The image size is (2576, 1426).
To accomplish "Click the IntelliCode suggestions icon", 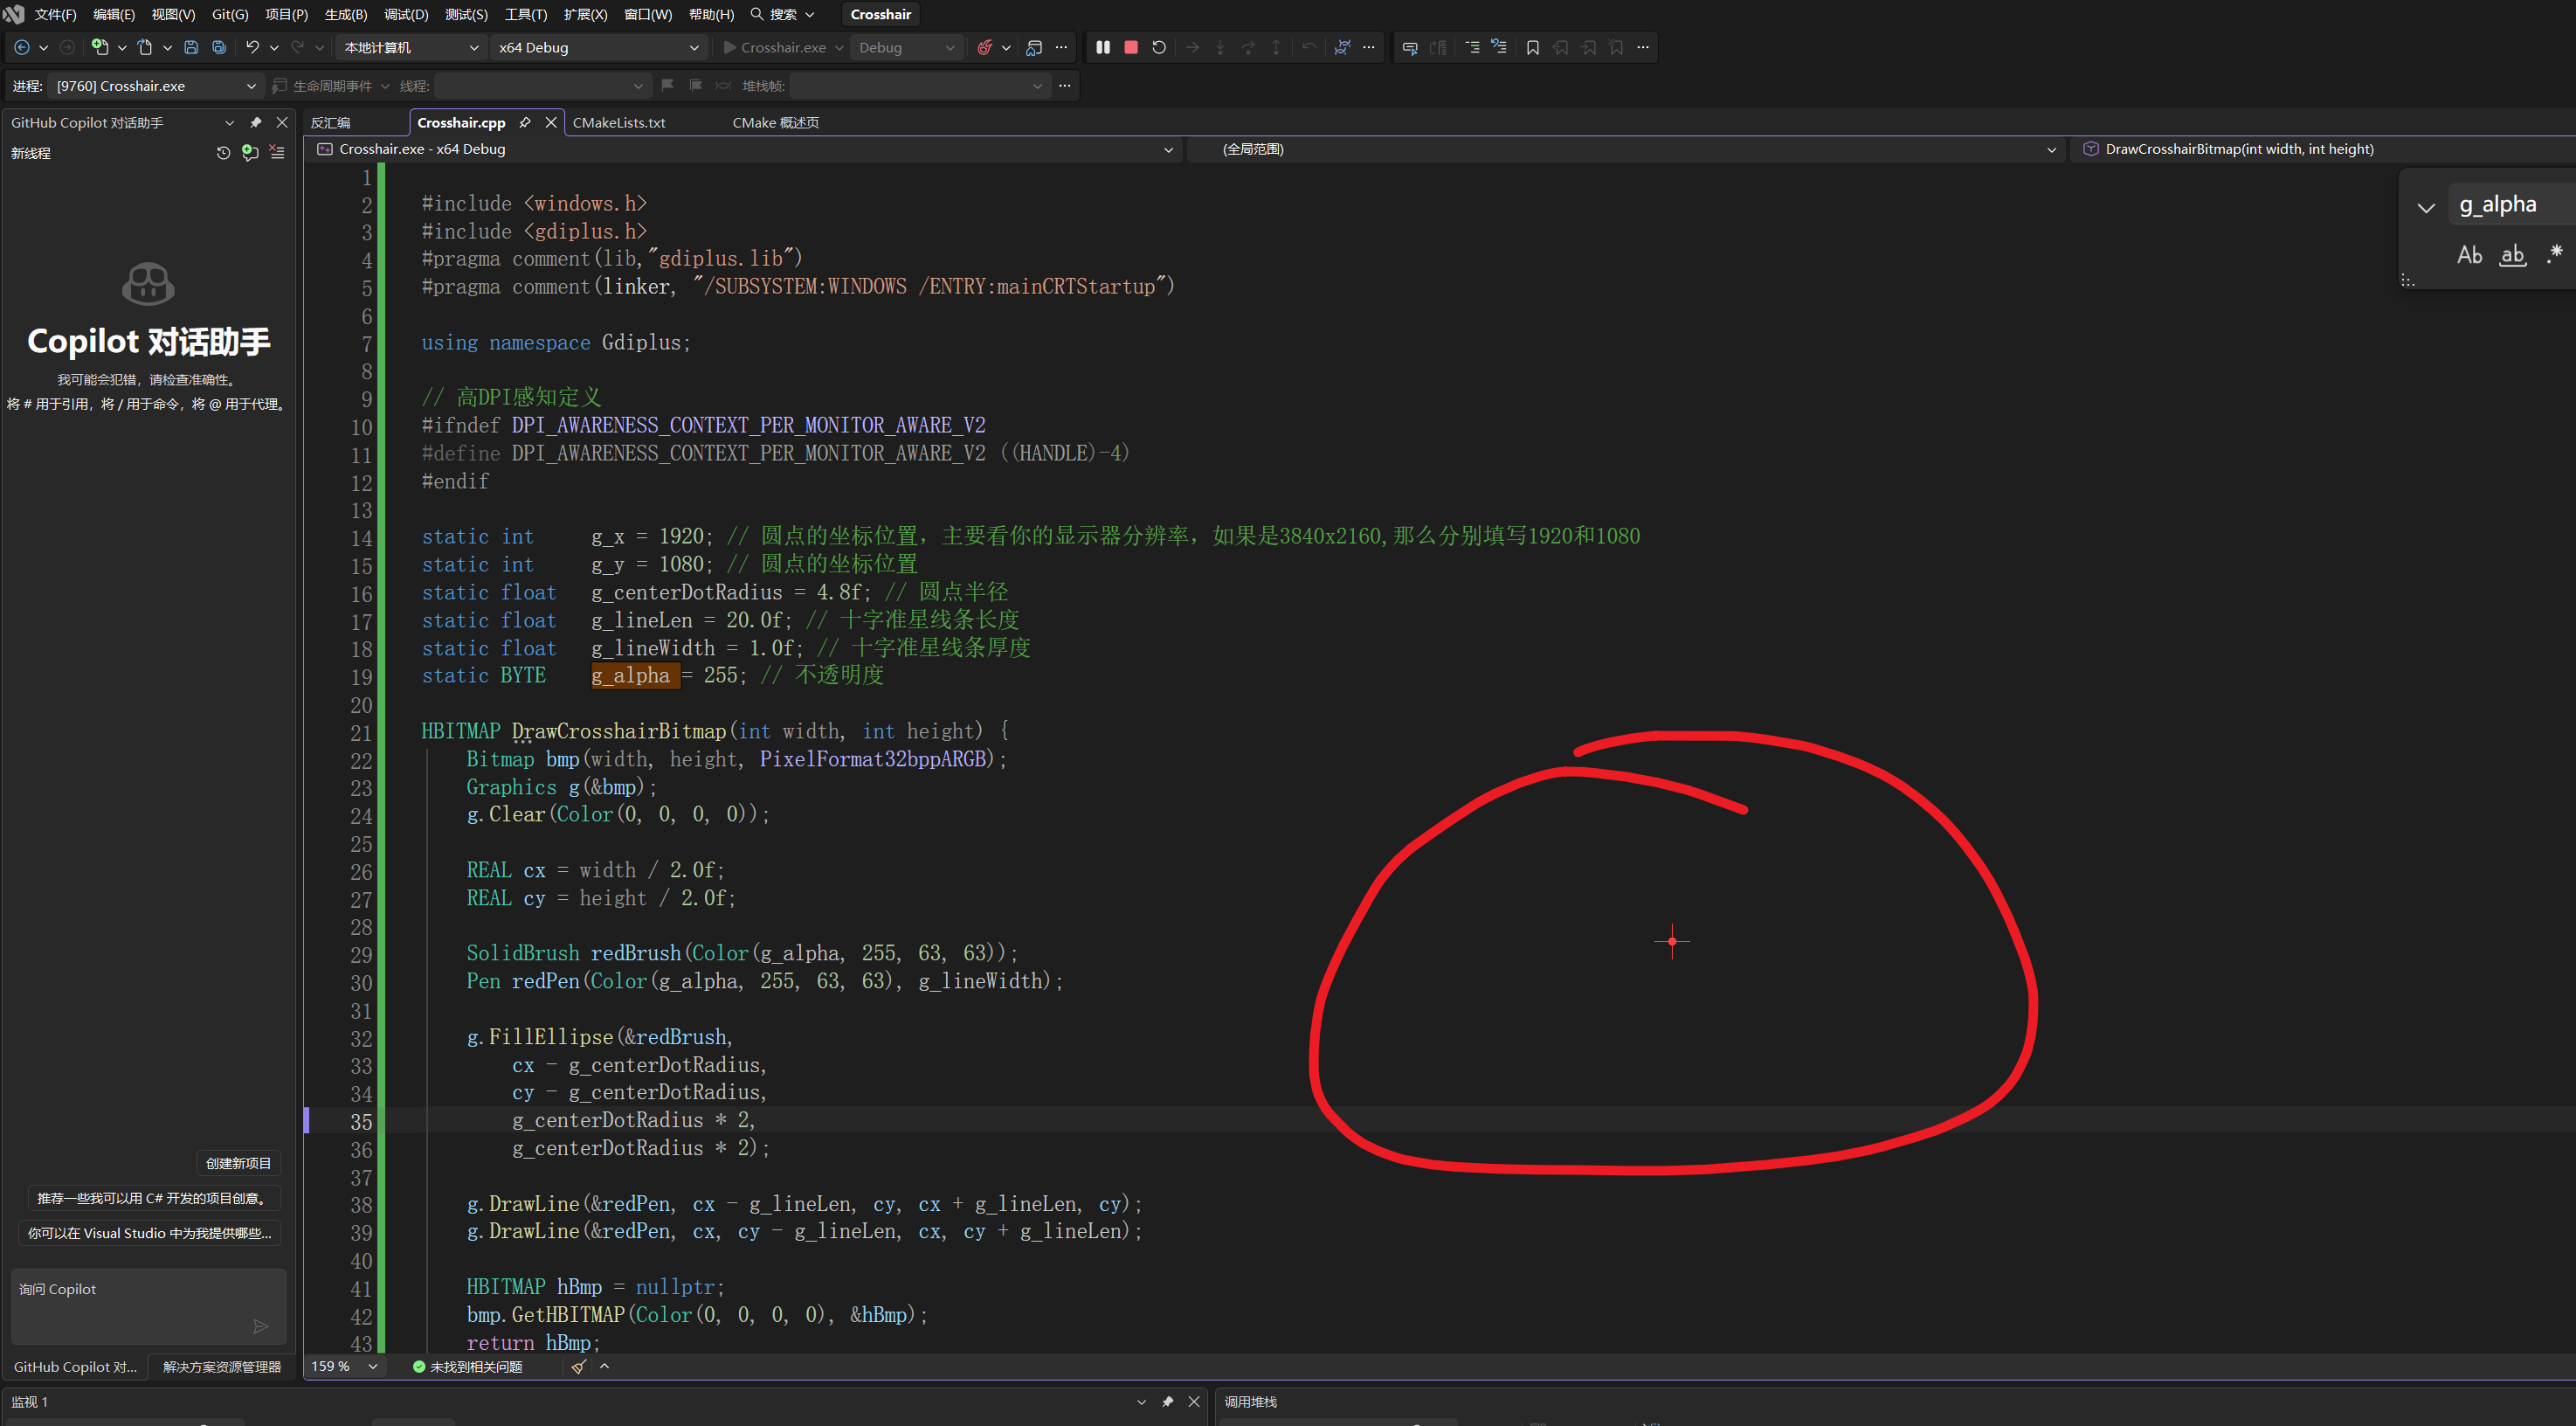I will (1342, 47).
